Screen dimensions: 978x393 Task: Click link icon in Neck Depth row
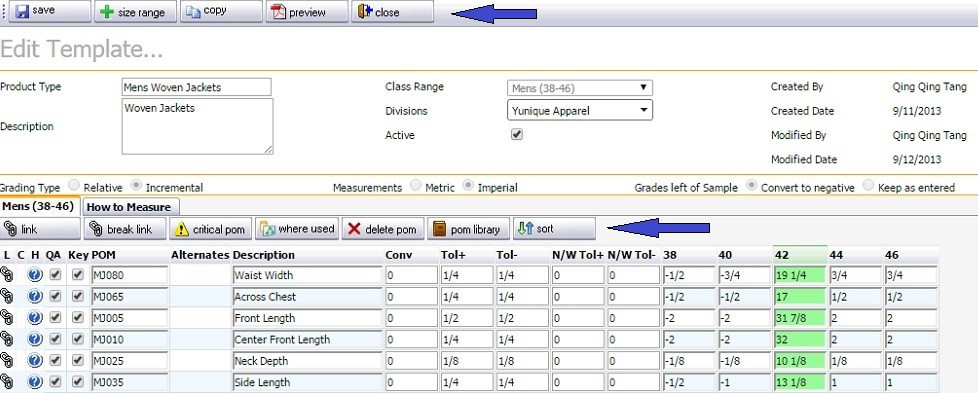point(6,361)
